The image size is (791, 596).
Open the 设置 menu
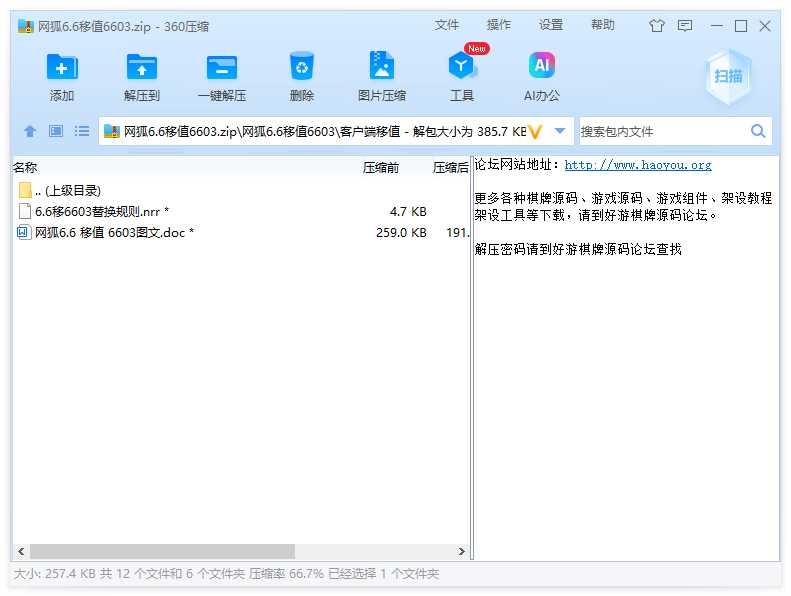coord(550,25)
